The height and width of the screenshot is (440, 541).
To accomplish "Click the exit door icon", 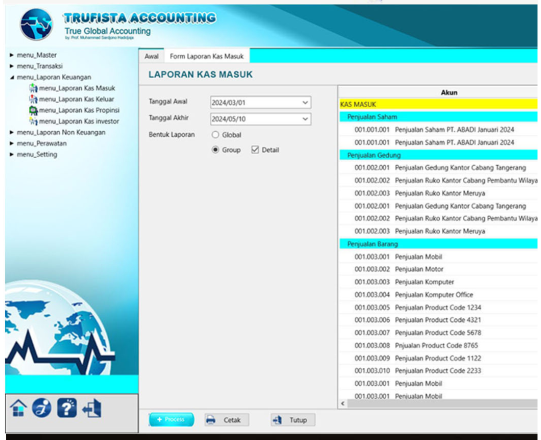I will click(x=92, y=408).
